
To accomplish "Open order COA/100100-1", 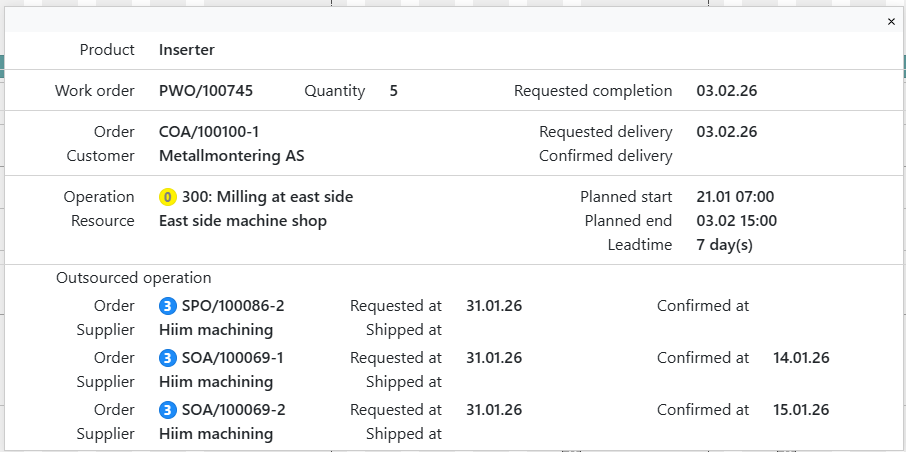I will (209, 132).
